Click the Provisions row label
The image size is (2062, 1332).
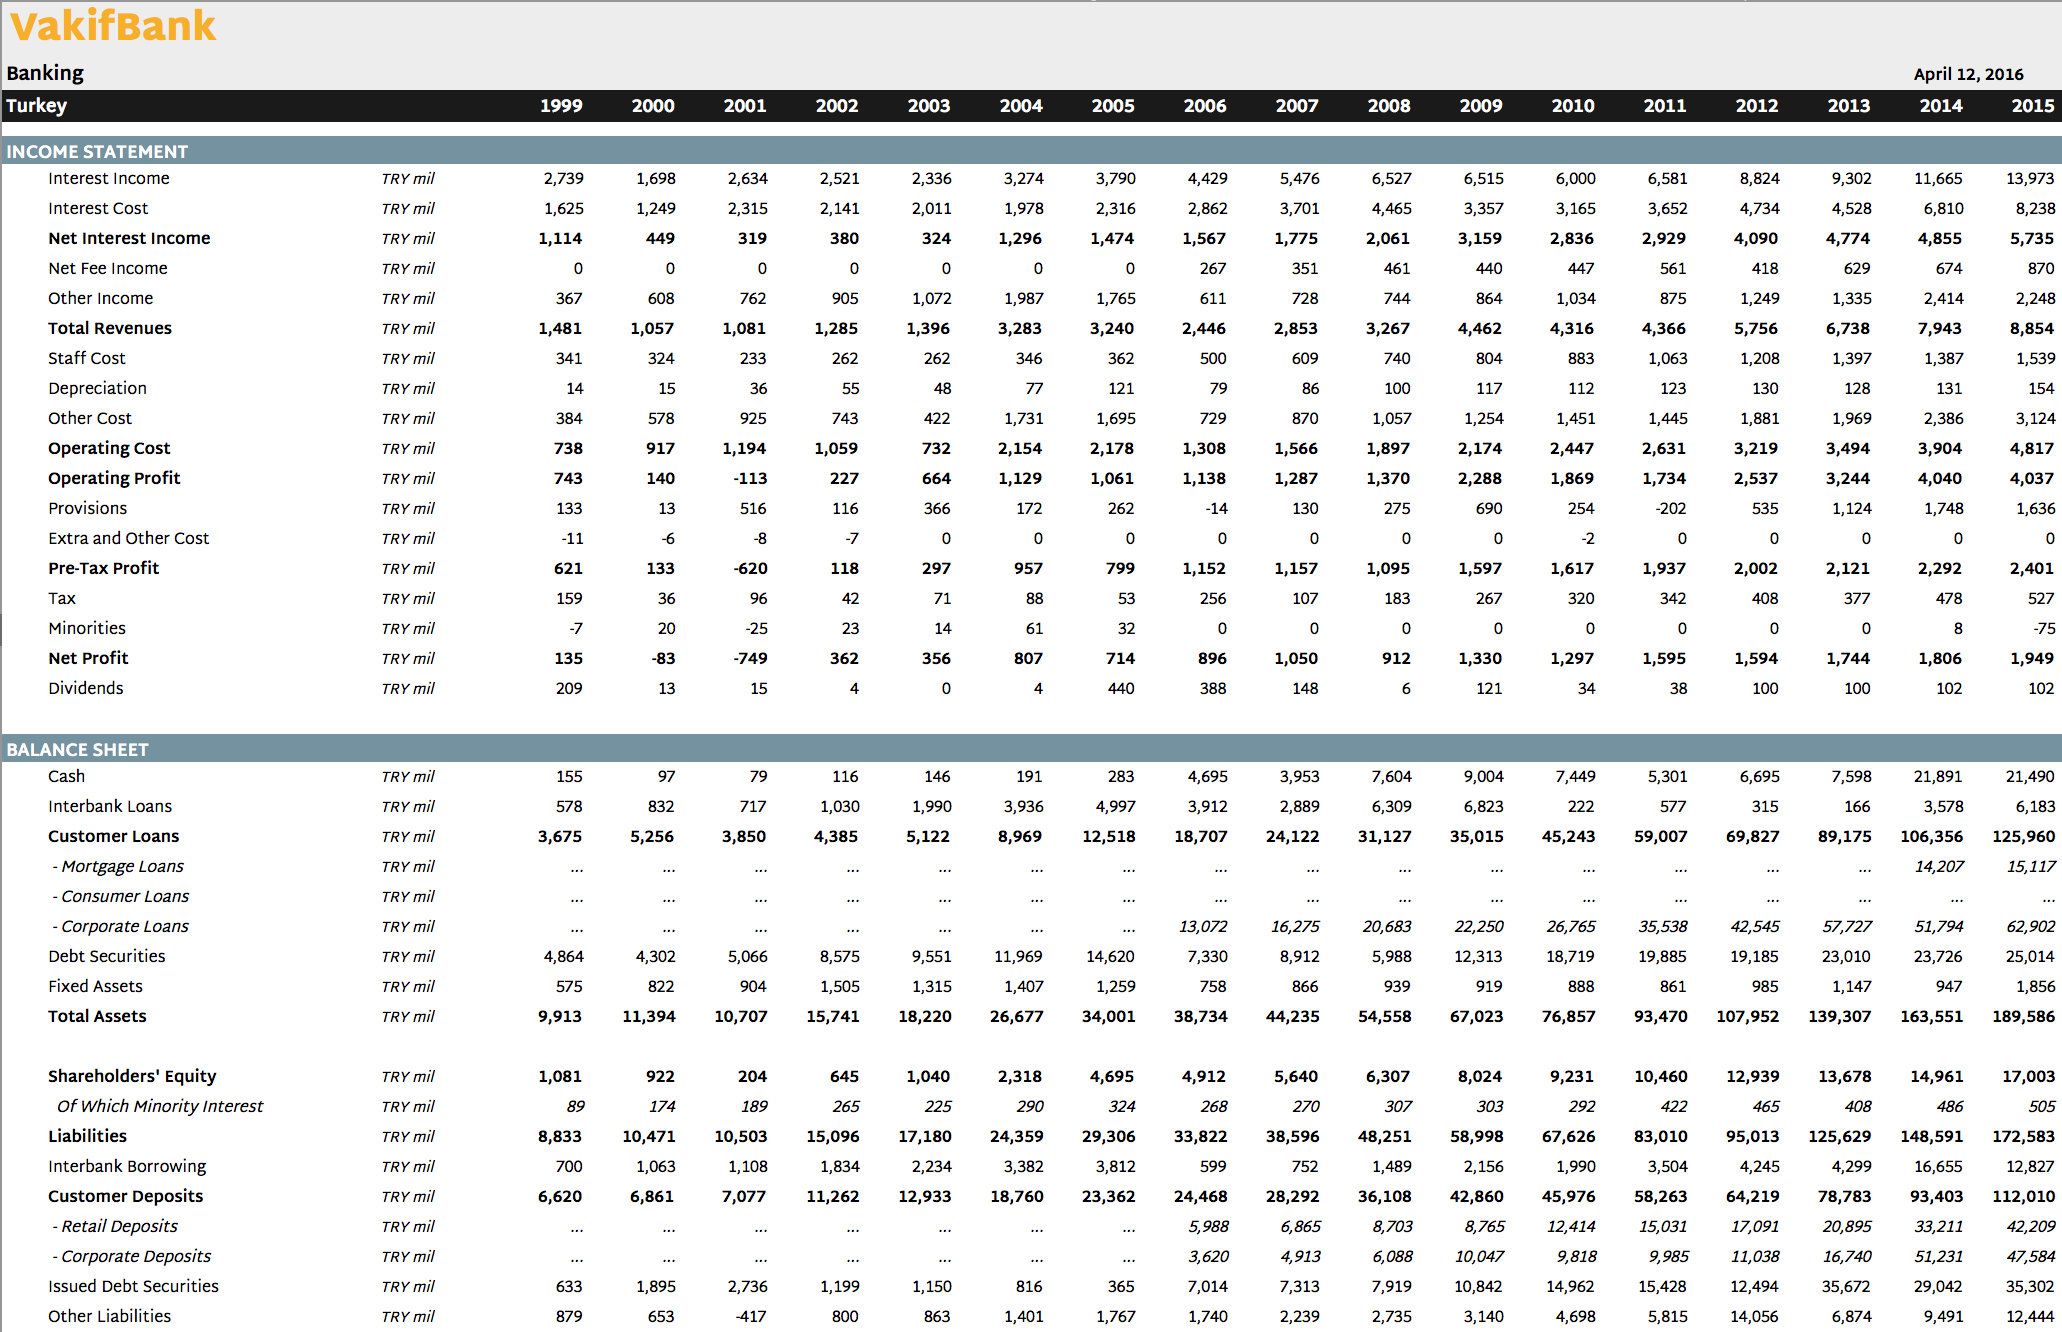88,508
